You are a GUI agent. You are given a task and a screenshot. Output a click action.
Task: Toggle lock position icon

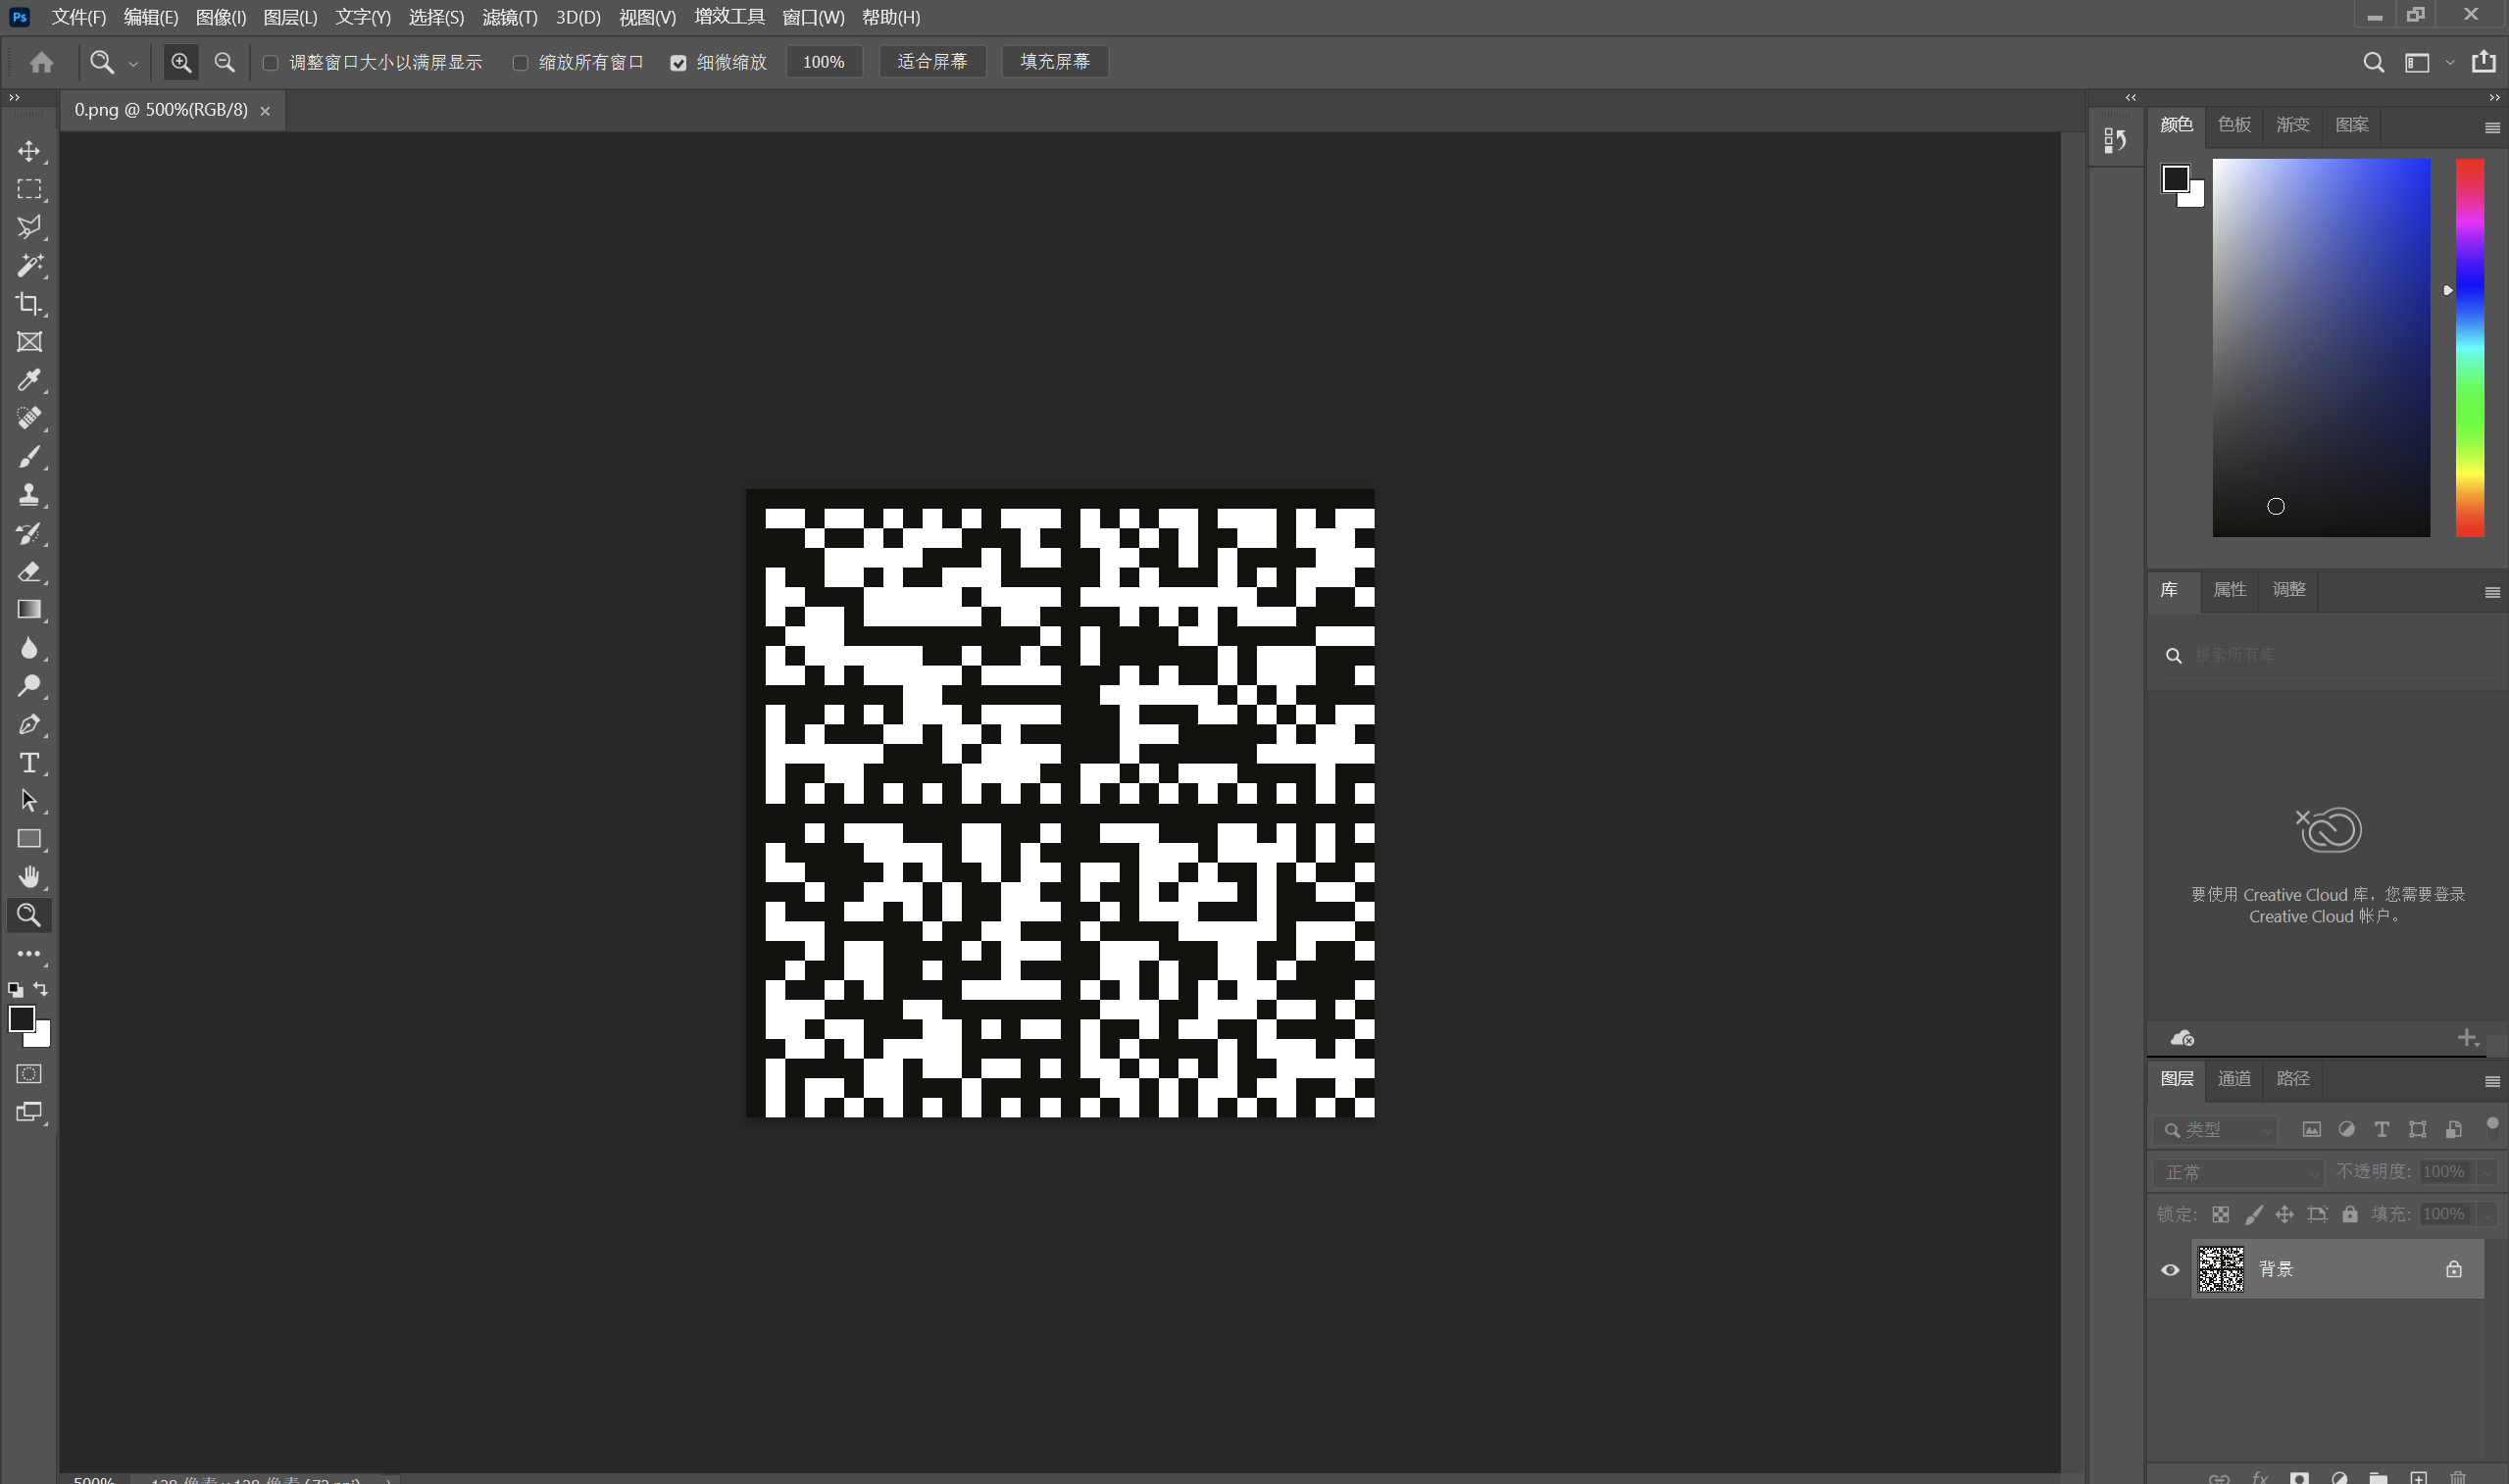pos(2284,1214)
